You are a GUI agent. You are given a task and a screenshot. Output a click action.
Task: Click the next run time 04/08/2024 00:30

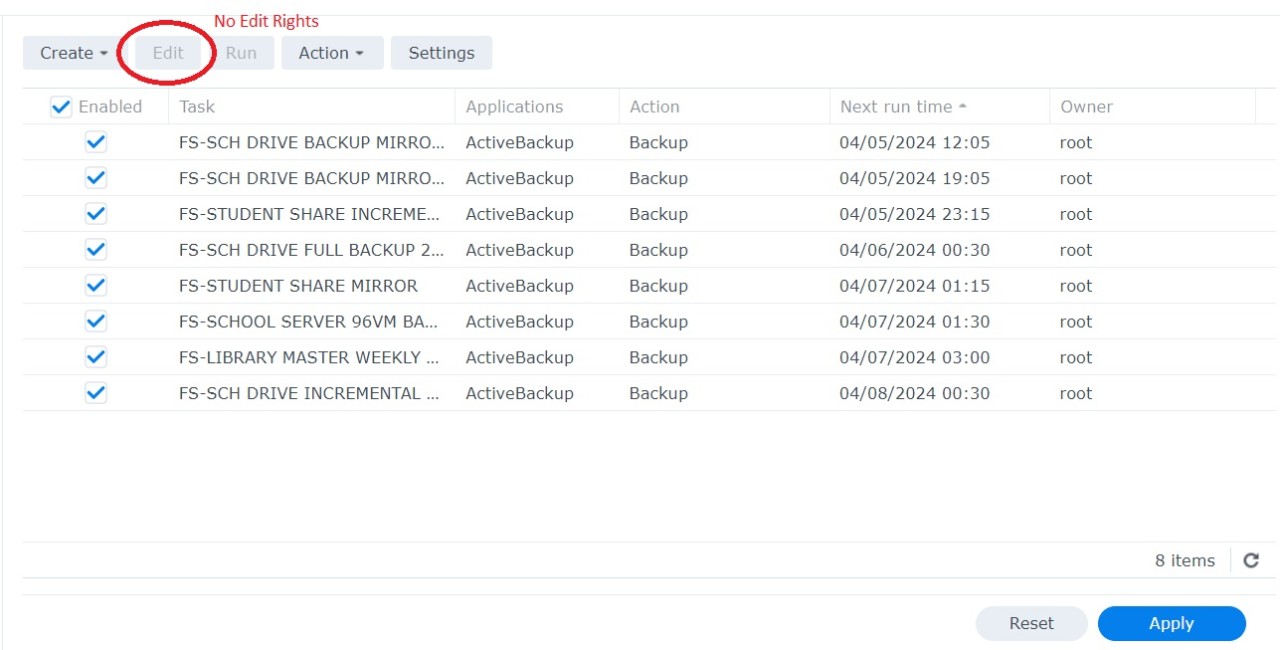[915, 393]
